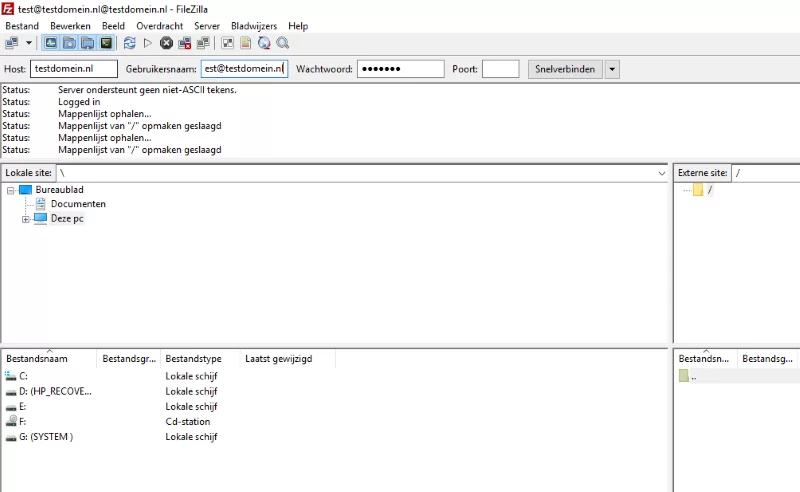The width and height of the screenshot is (800, 492).
Task: Toggle the transfer queue display
Action: [106, 43]
